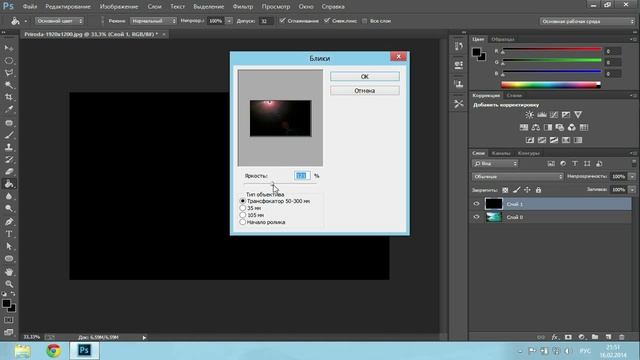Select the History Brush tool

pos(9,160)
